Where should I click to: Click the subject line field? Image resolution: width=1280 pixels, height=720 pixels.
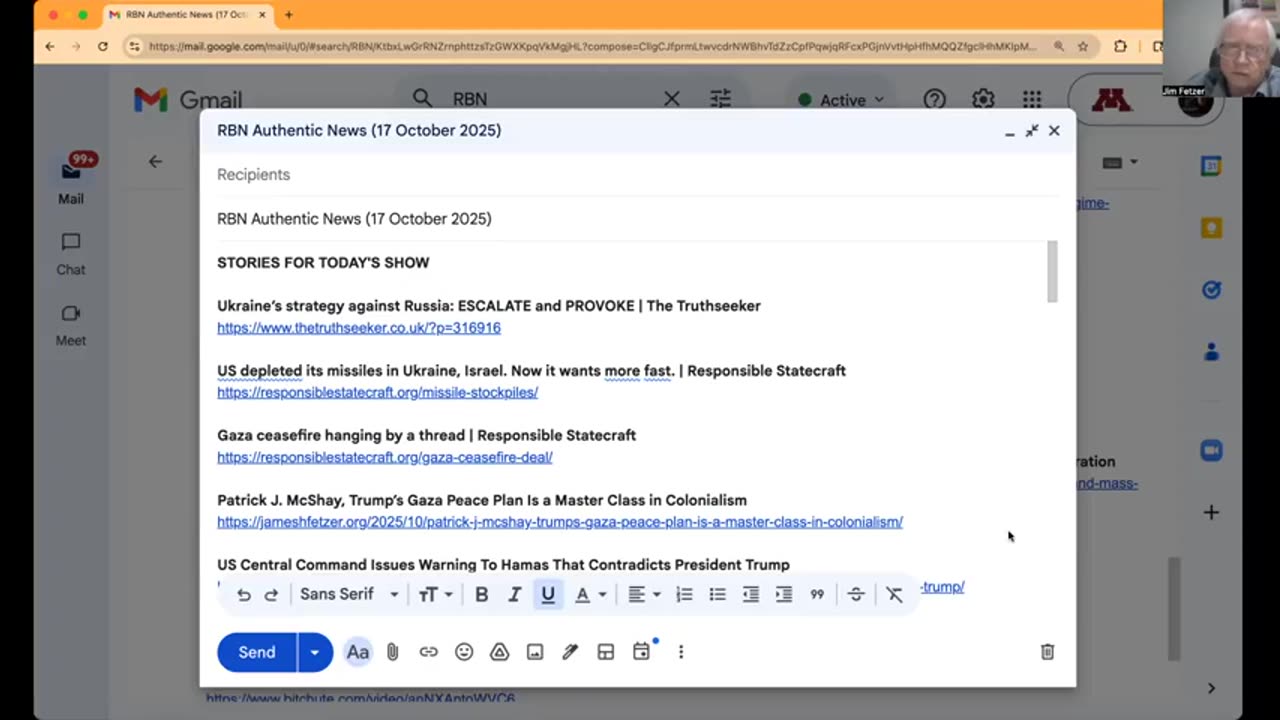638,218
